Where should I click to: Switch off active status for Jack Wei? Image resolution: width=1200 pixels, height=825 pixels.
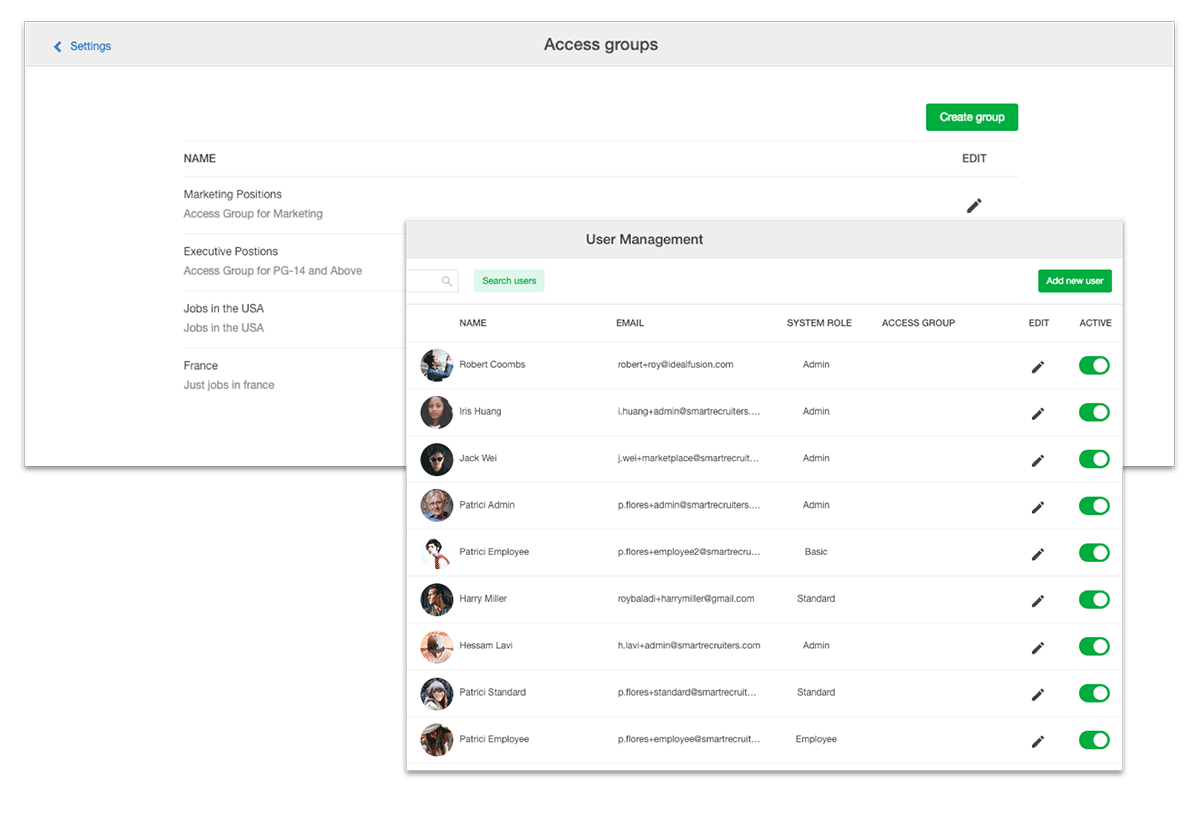[x=1094, y=459]
